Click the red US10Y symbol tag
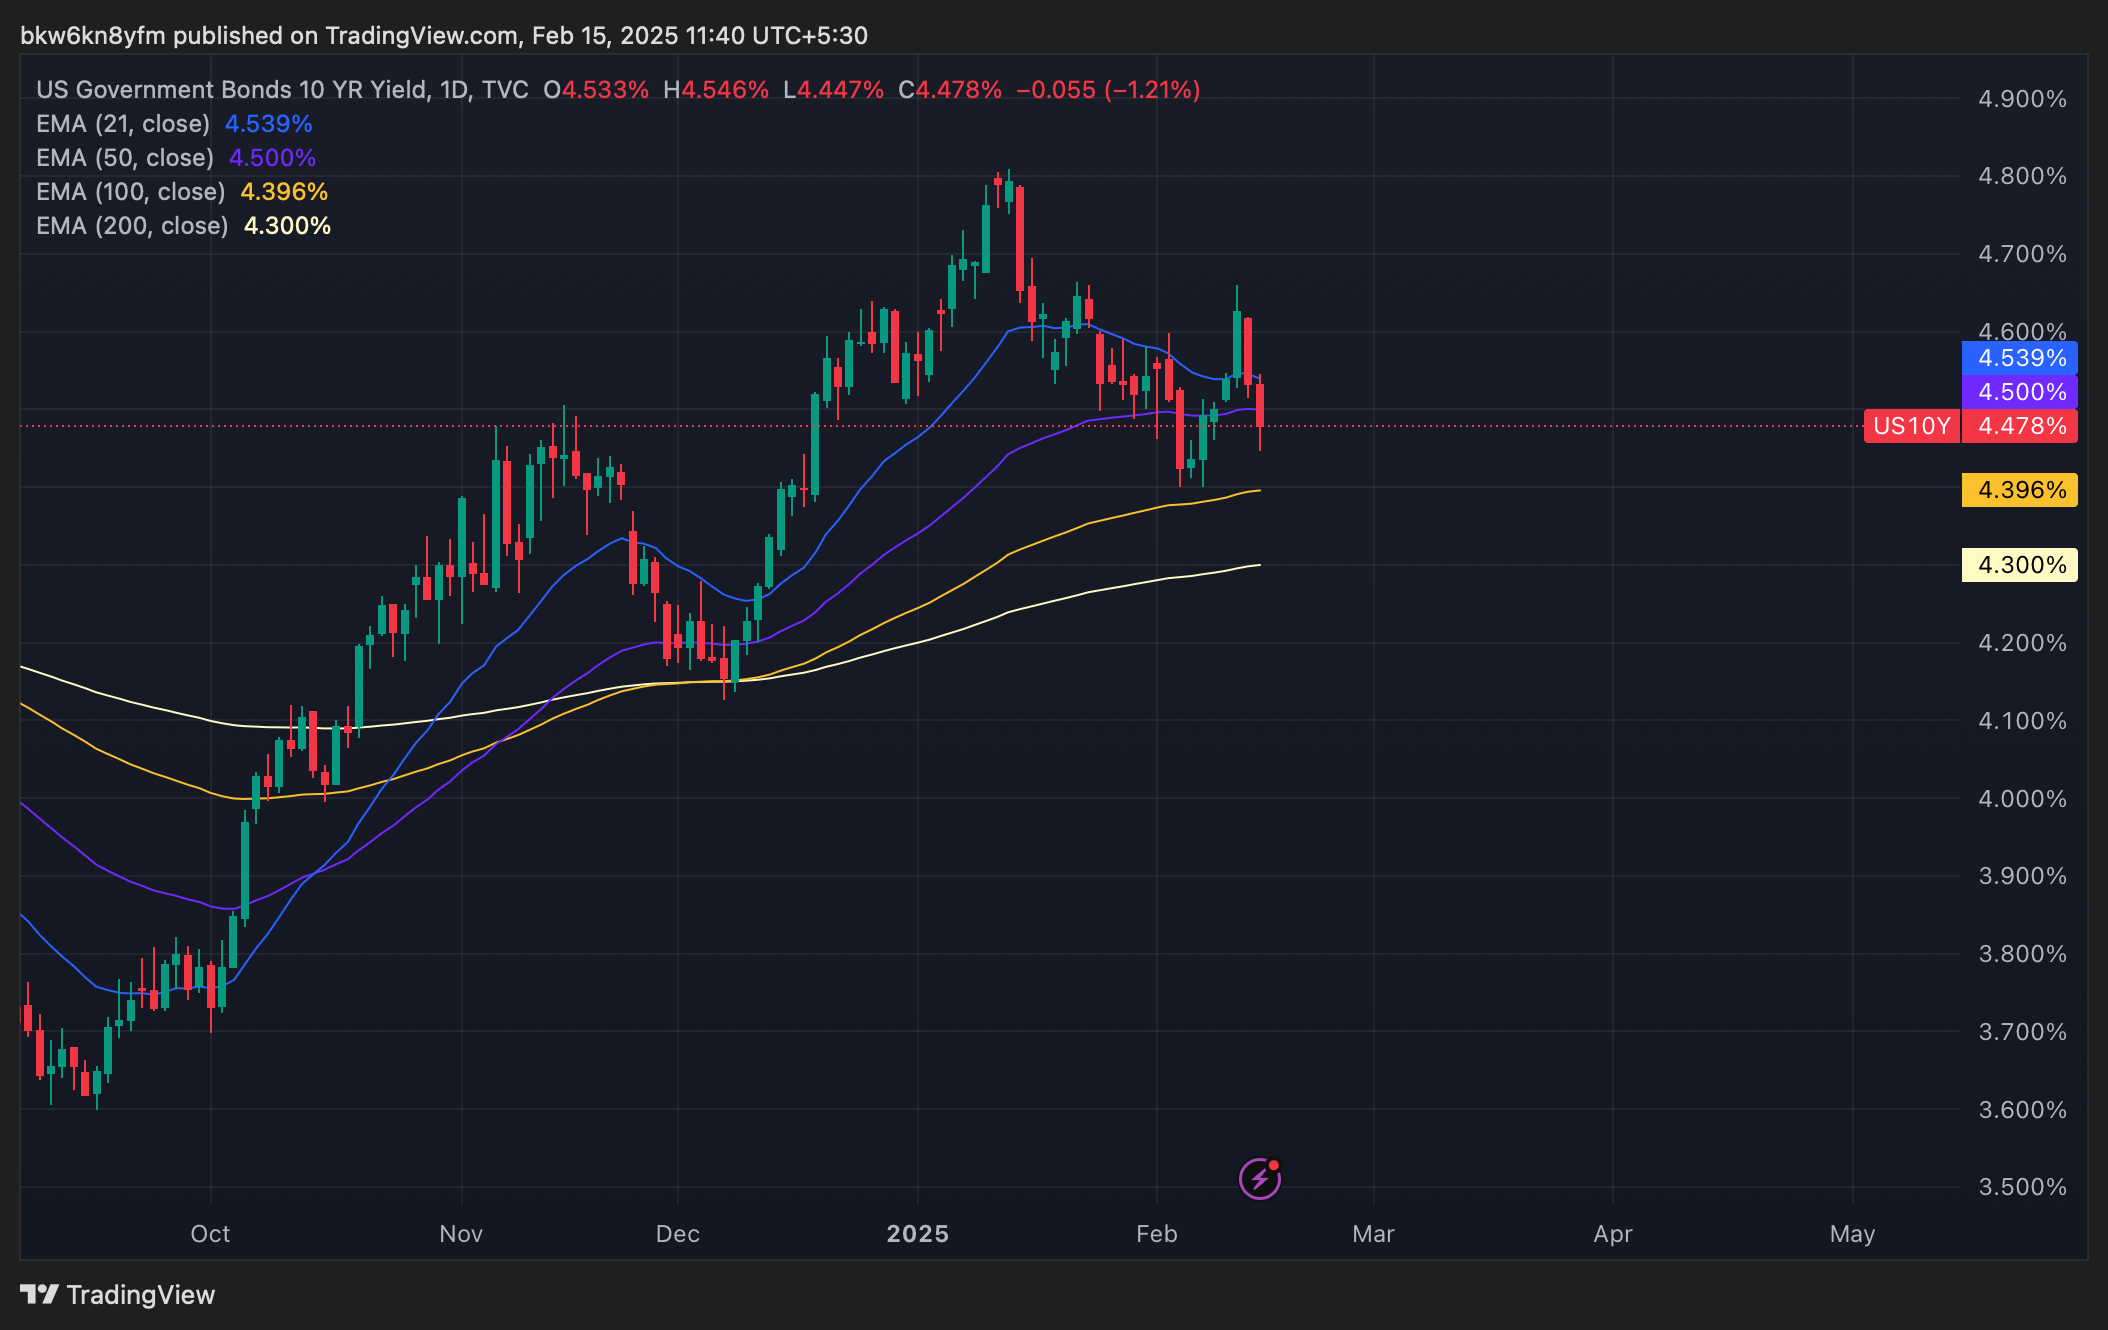Screen dimensions: 2108x1330 (x=1911, y=426)
